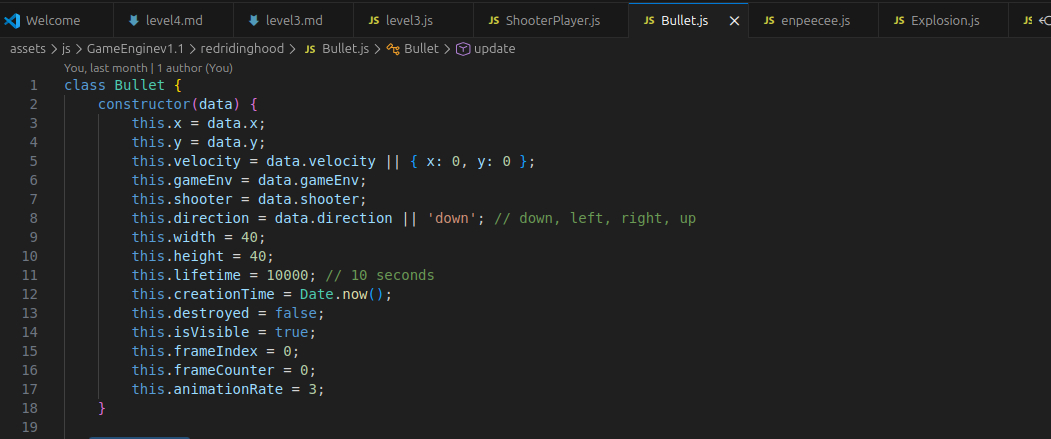Viewport: 1051px width, 439px height.
Task: Click the markdown icon on level3.md tab
Action: (x=254, y=20)
